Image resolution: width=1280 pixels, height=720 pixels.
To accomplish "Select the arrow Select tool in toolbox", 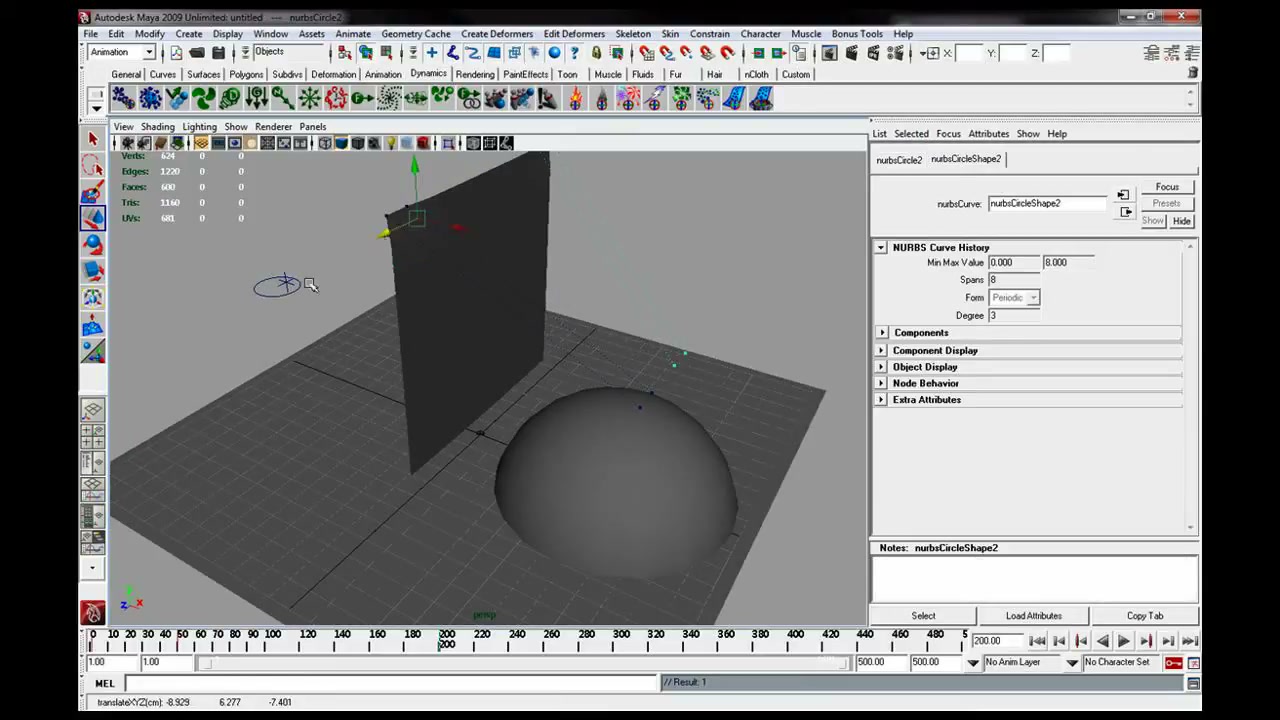I will 93,140.
